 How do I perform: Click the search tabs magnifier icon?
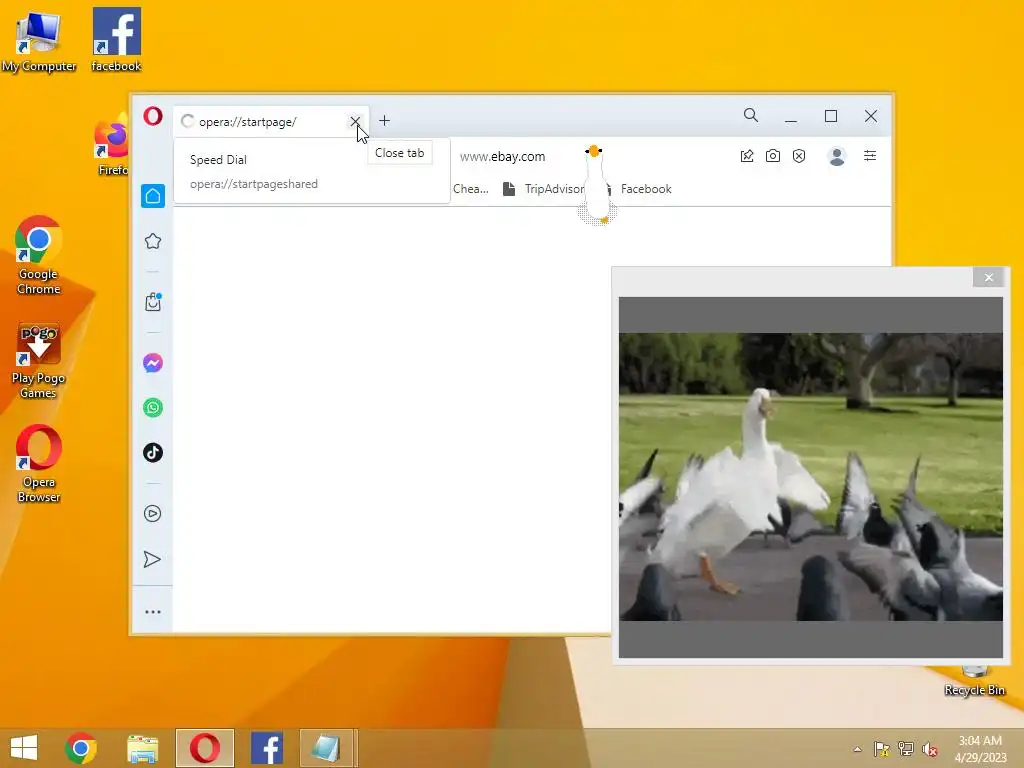coord(751,116)
